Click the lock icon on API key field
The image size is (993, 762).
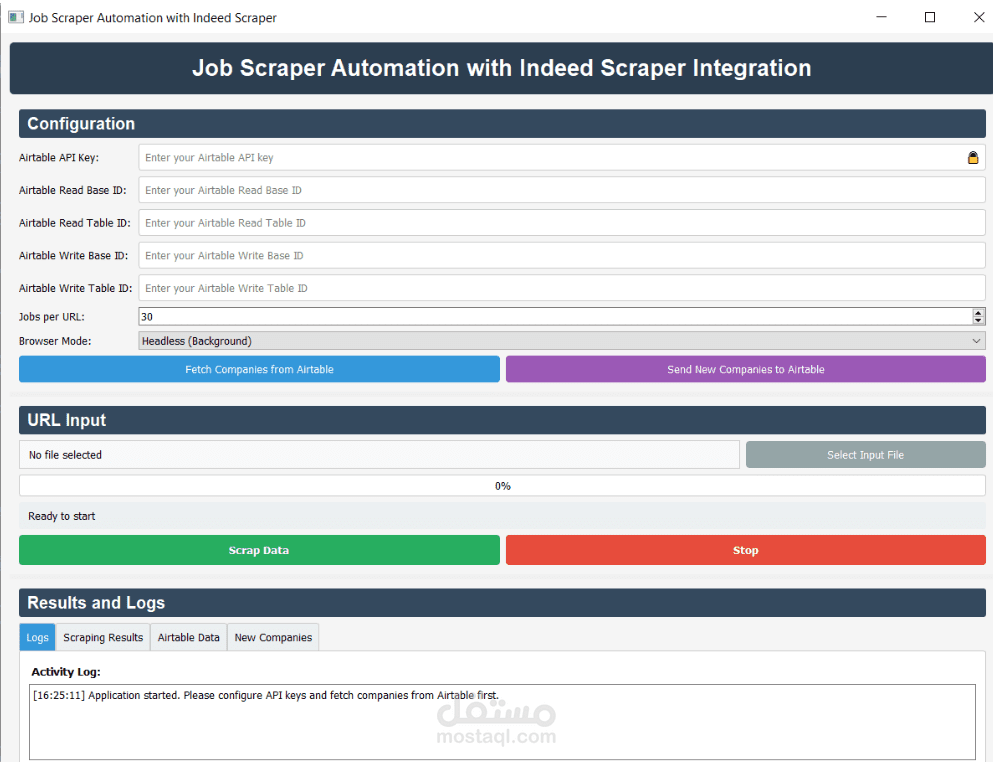[x=972, y=157]
